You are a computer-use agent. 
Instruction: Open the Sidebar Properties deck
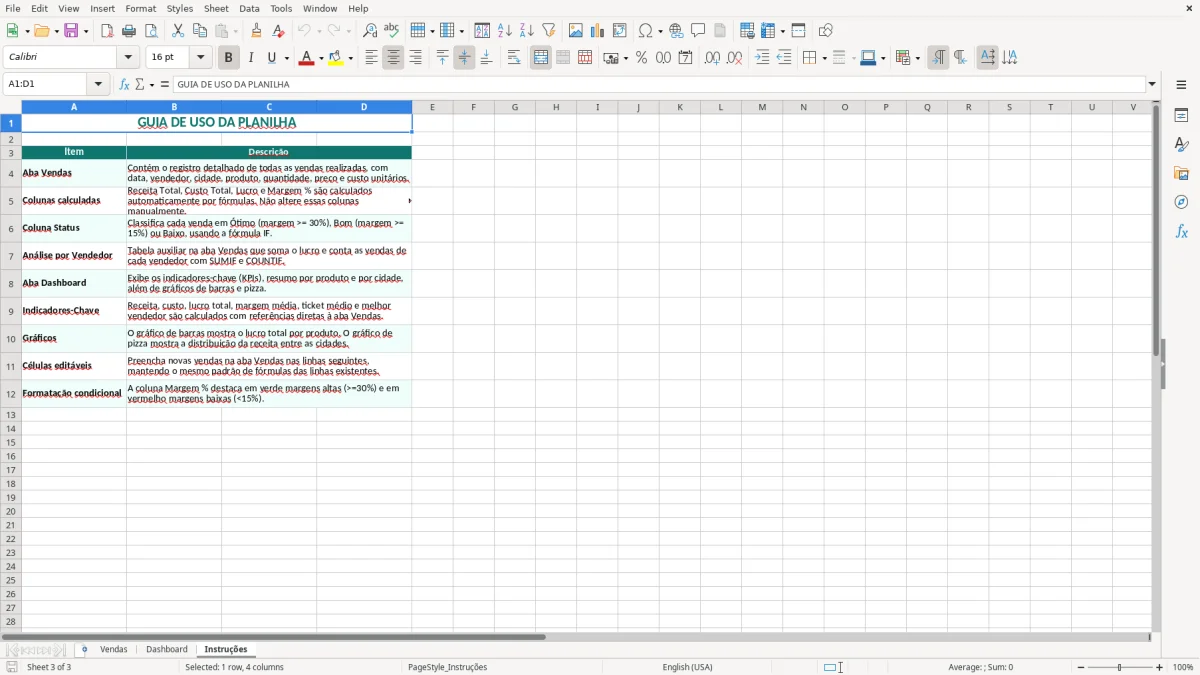pyautogui.click(x=1181, y=115)
